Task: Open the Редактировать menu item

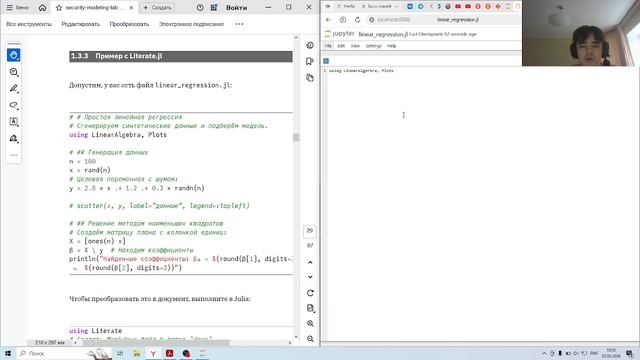Action: [80, 24]
